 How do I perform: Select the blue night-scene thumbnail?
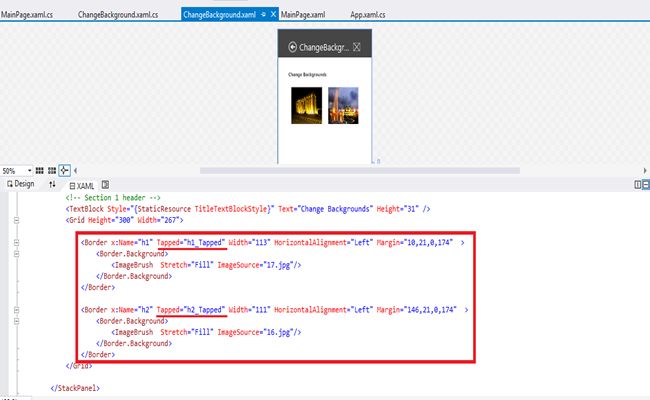(x=343, y=105)
